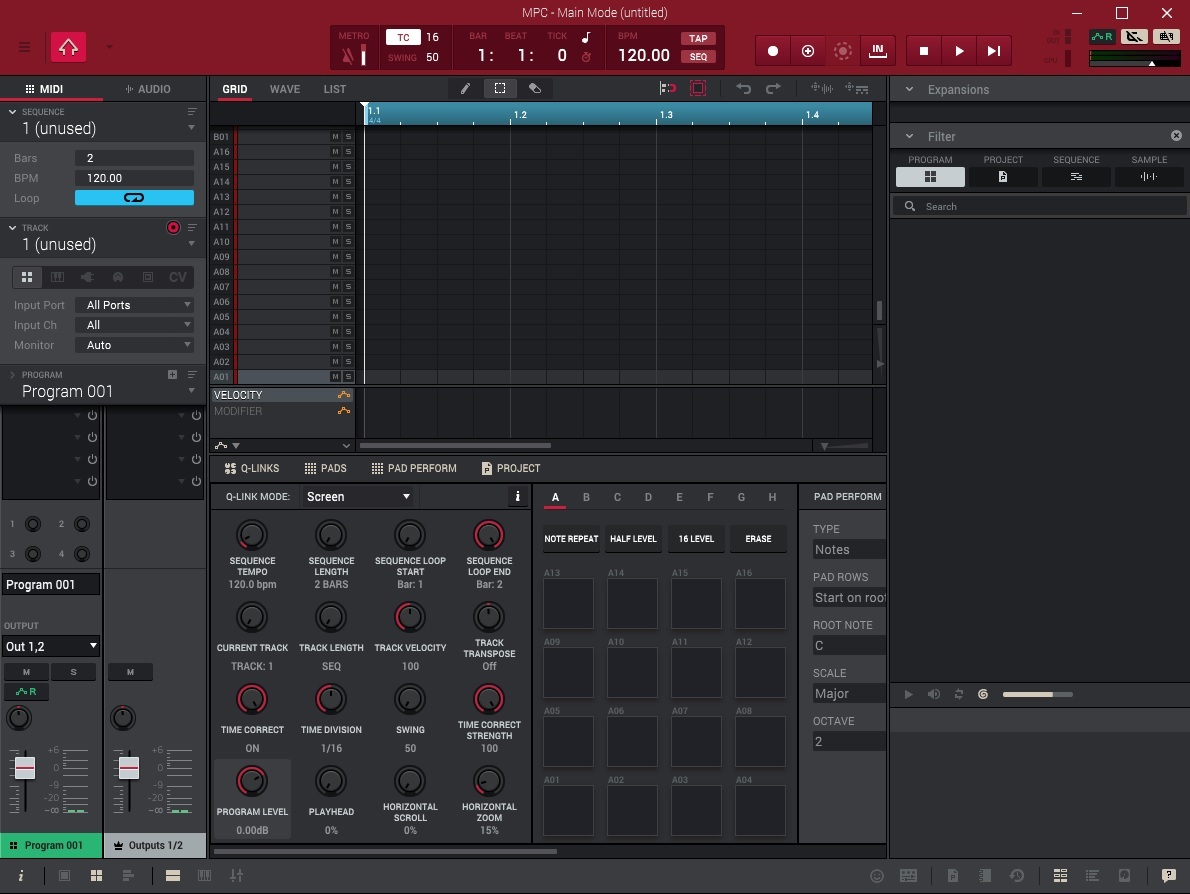Click the undo arrow icon

pyautogui.click(x=743, y=89)
